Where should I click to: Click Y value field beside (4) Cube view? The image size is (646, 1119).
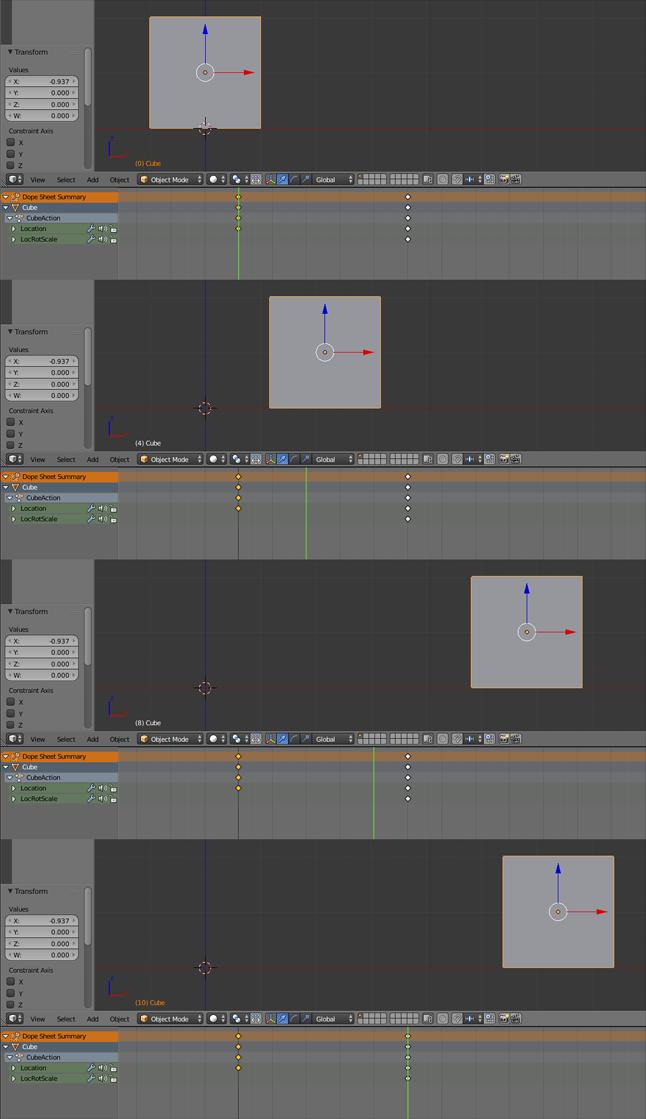pyautogui.click(x=42, y=373)
